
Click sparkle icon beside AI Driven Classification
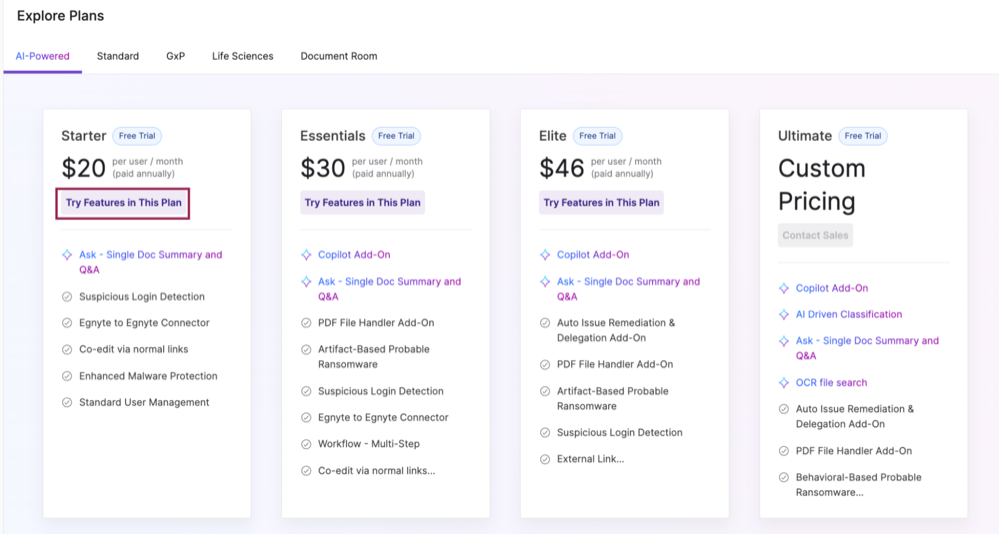(x=784, y=315)
